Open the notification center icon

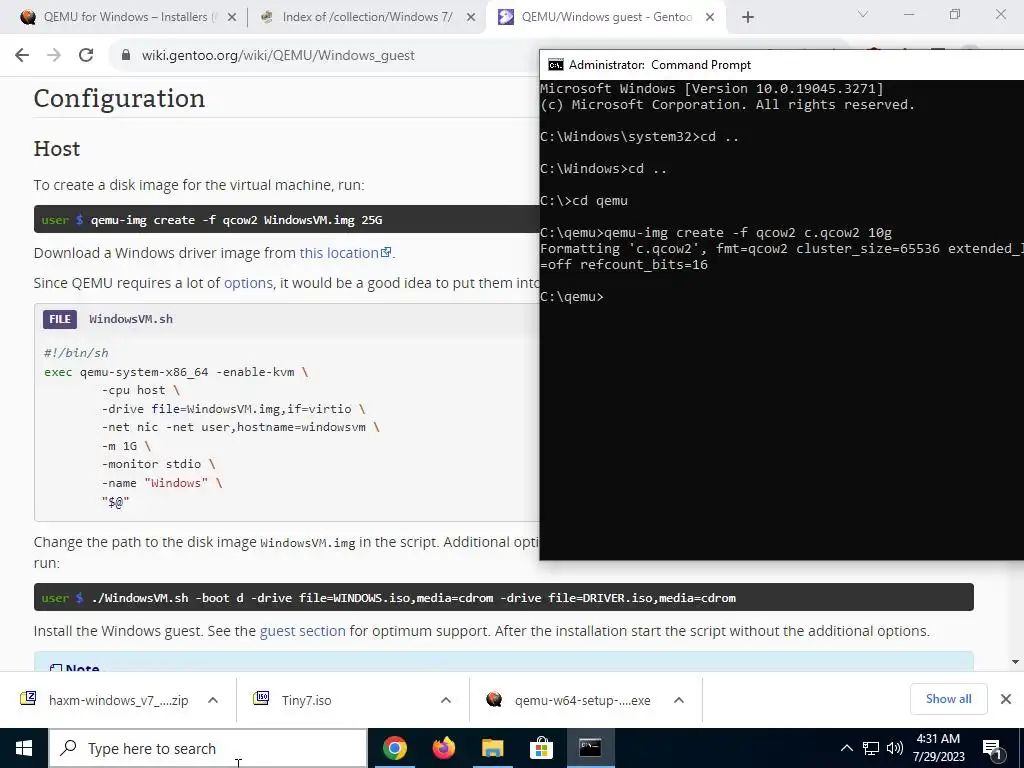tap(993, 748)
